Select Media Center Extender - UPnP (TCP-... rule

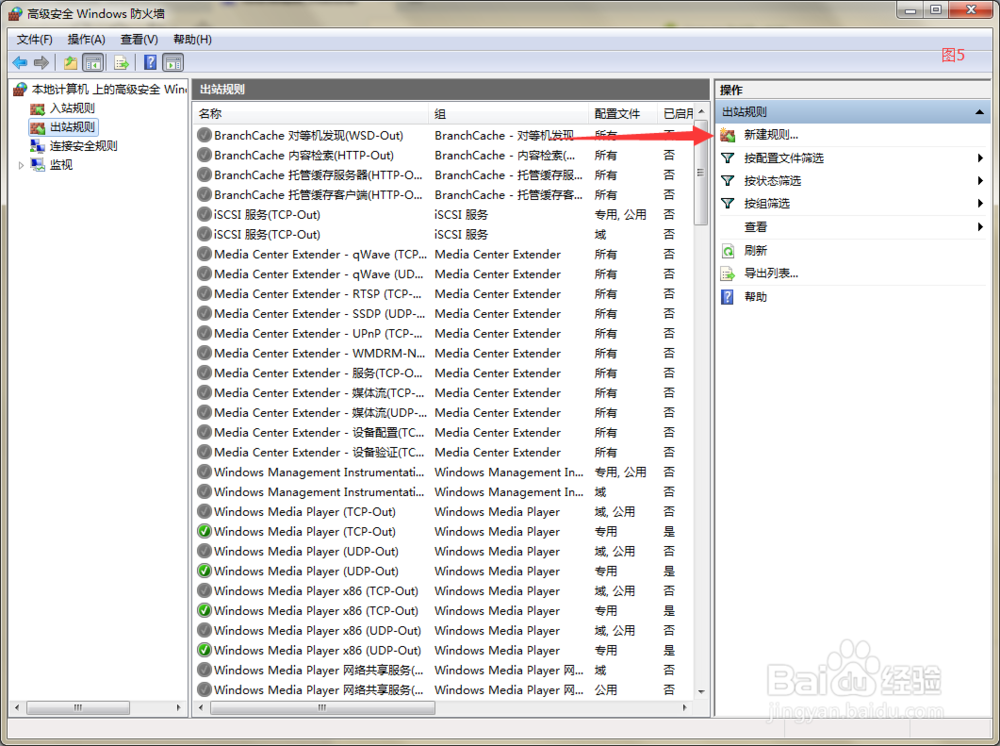[x=444, y=333]
